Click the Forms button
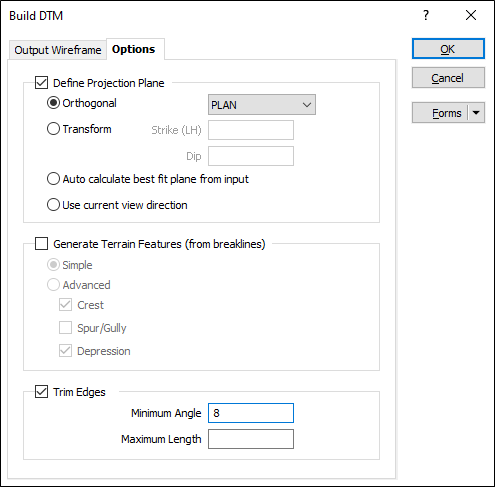The image size is (495, 487). pyautogui.click(x=441, y=113)
